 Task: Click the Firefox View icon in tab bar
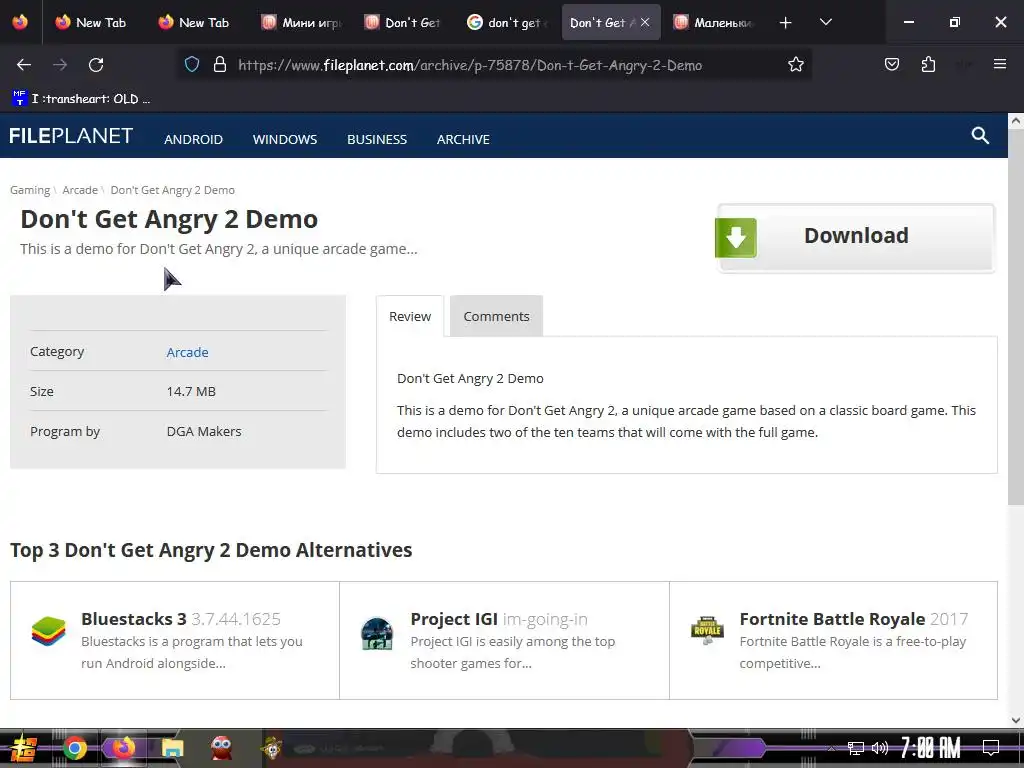[20, 22]
